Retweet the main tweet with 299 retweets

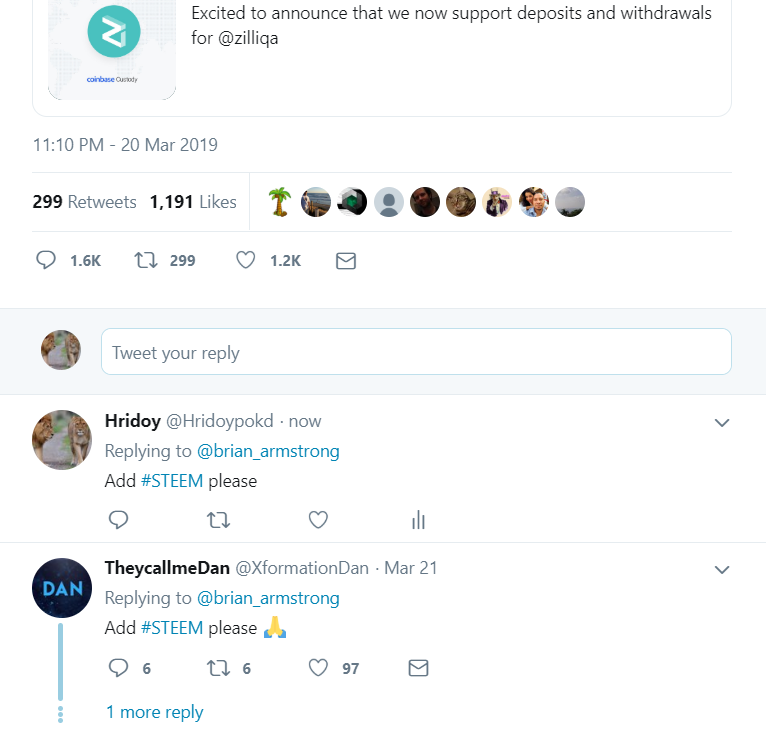(x=146, y=260)
